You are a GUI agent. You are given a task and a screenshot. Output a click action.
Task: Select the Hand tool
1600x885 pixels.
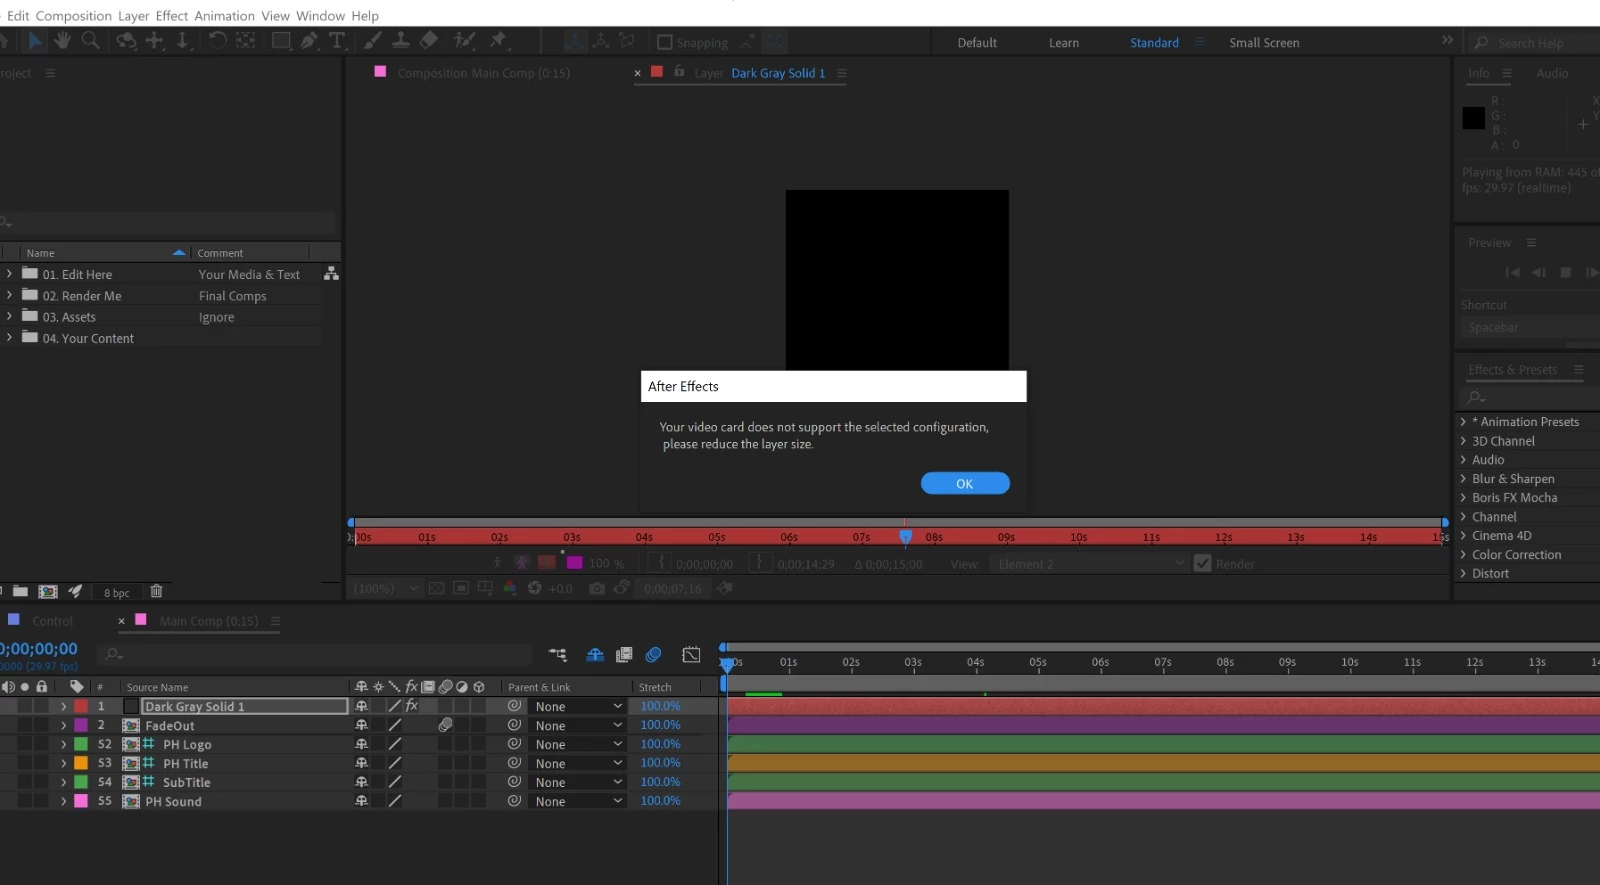click(62, 41)
